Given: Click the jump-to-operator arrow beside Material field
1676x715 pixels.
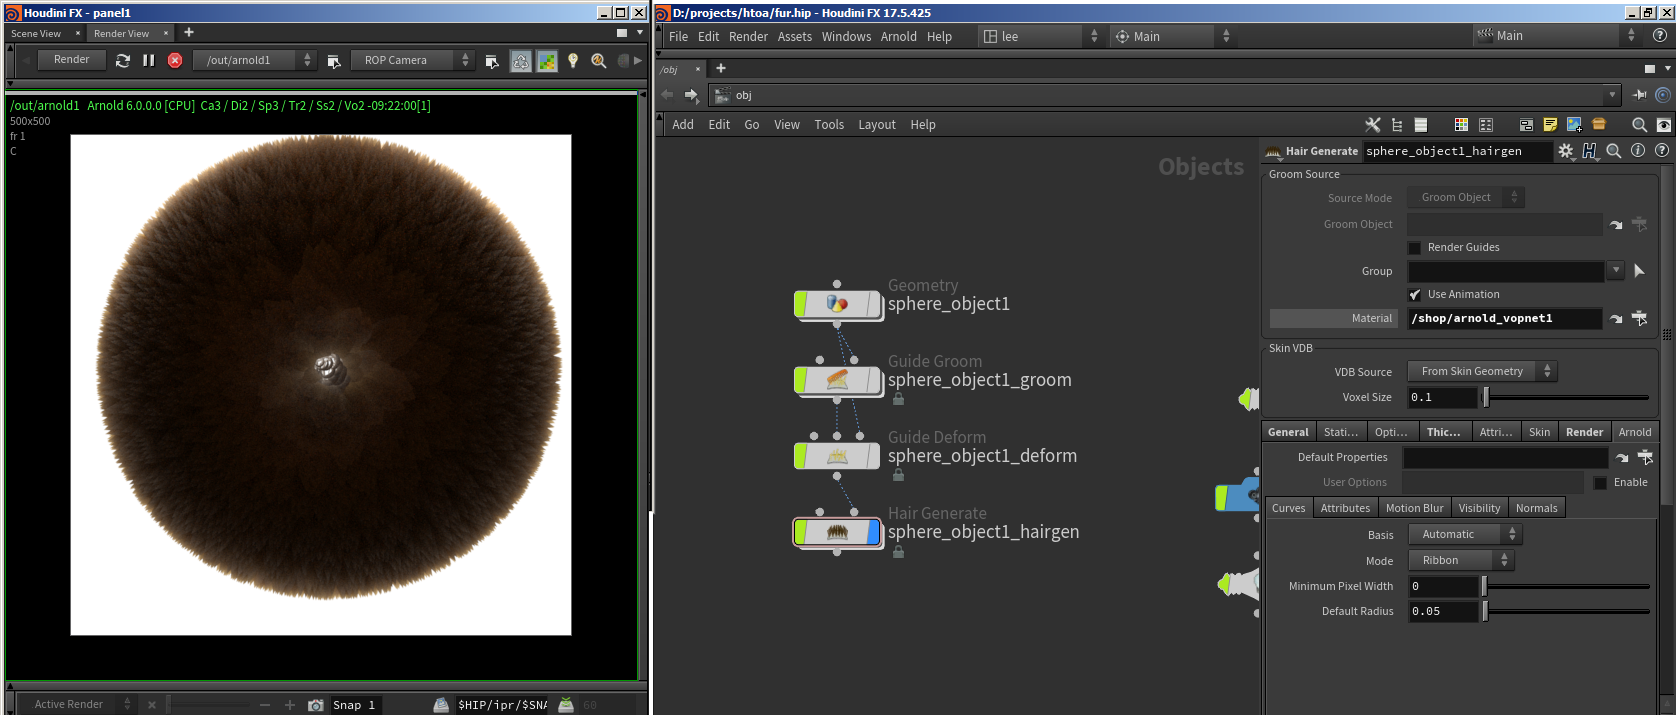Looking at the screenshot, I should (1616, 319).
